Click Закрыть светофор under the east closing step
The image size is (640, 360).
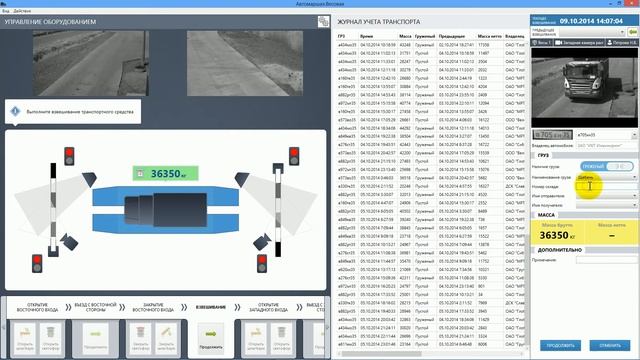[x=140, y=338]
